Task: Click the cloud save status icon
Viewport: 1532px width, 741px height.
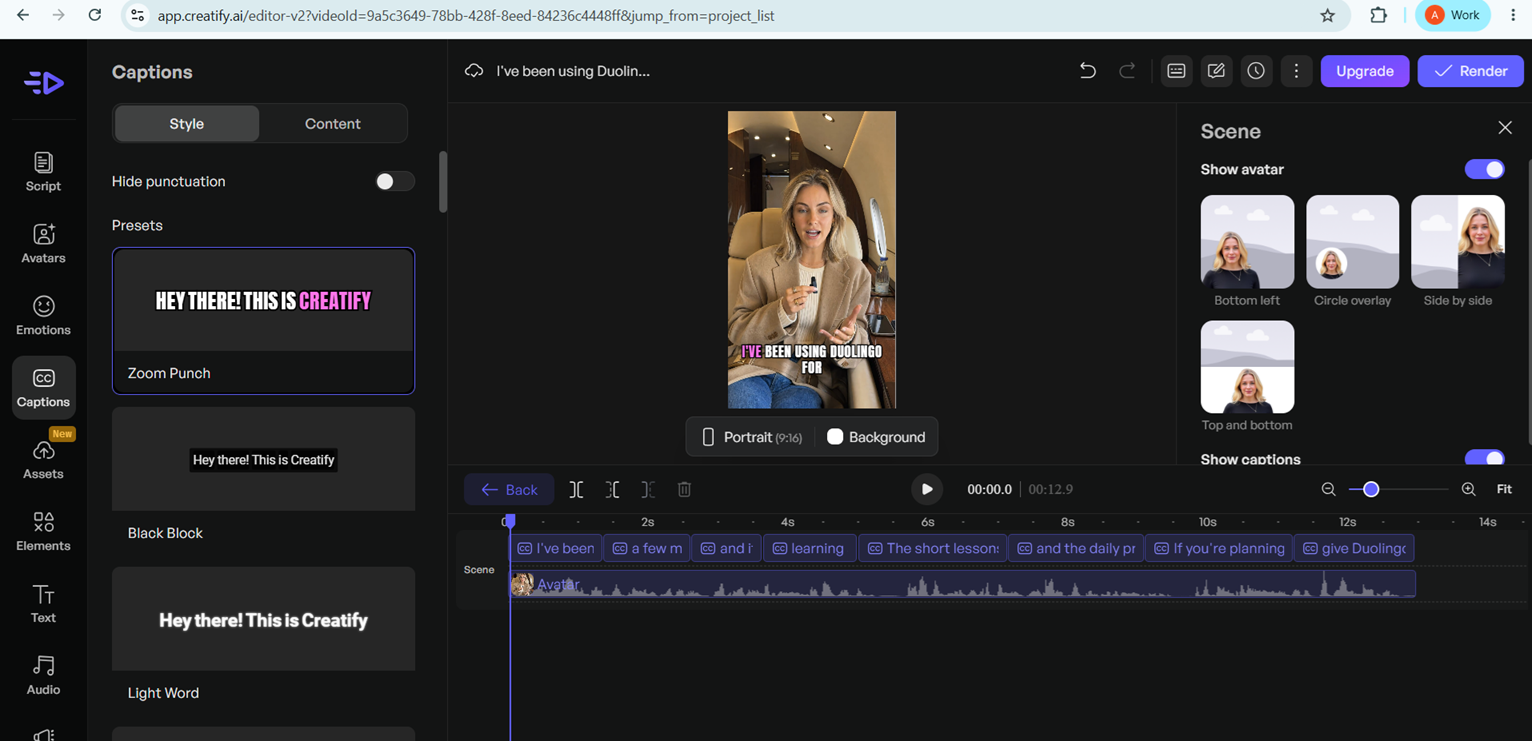Action: (474, 71)
